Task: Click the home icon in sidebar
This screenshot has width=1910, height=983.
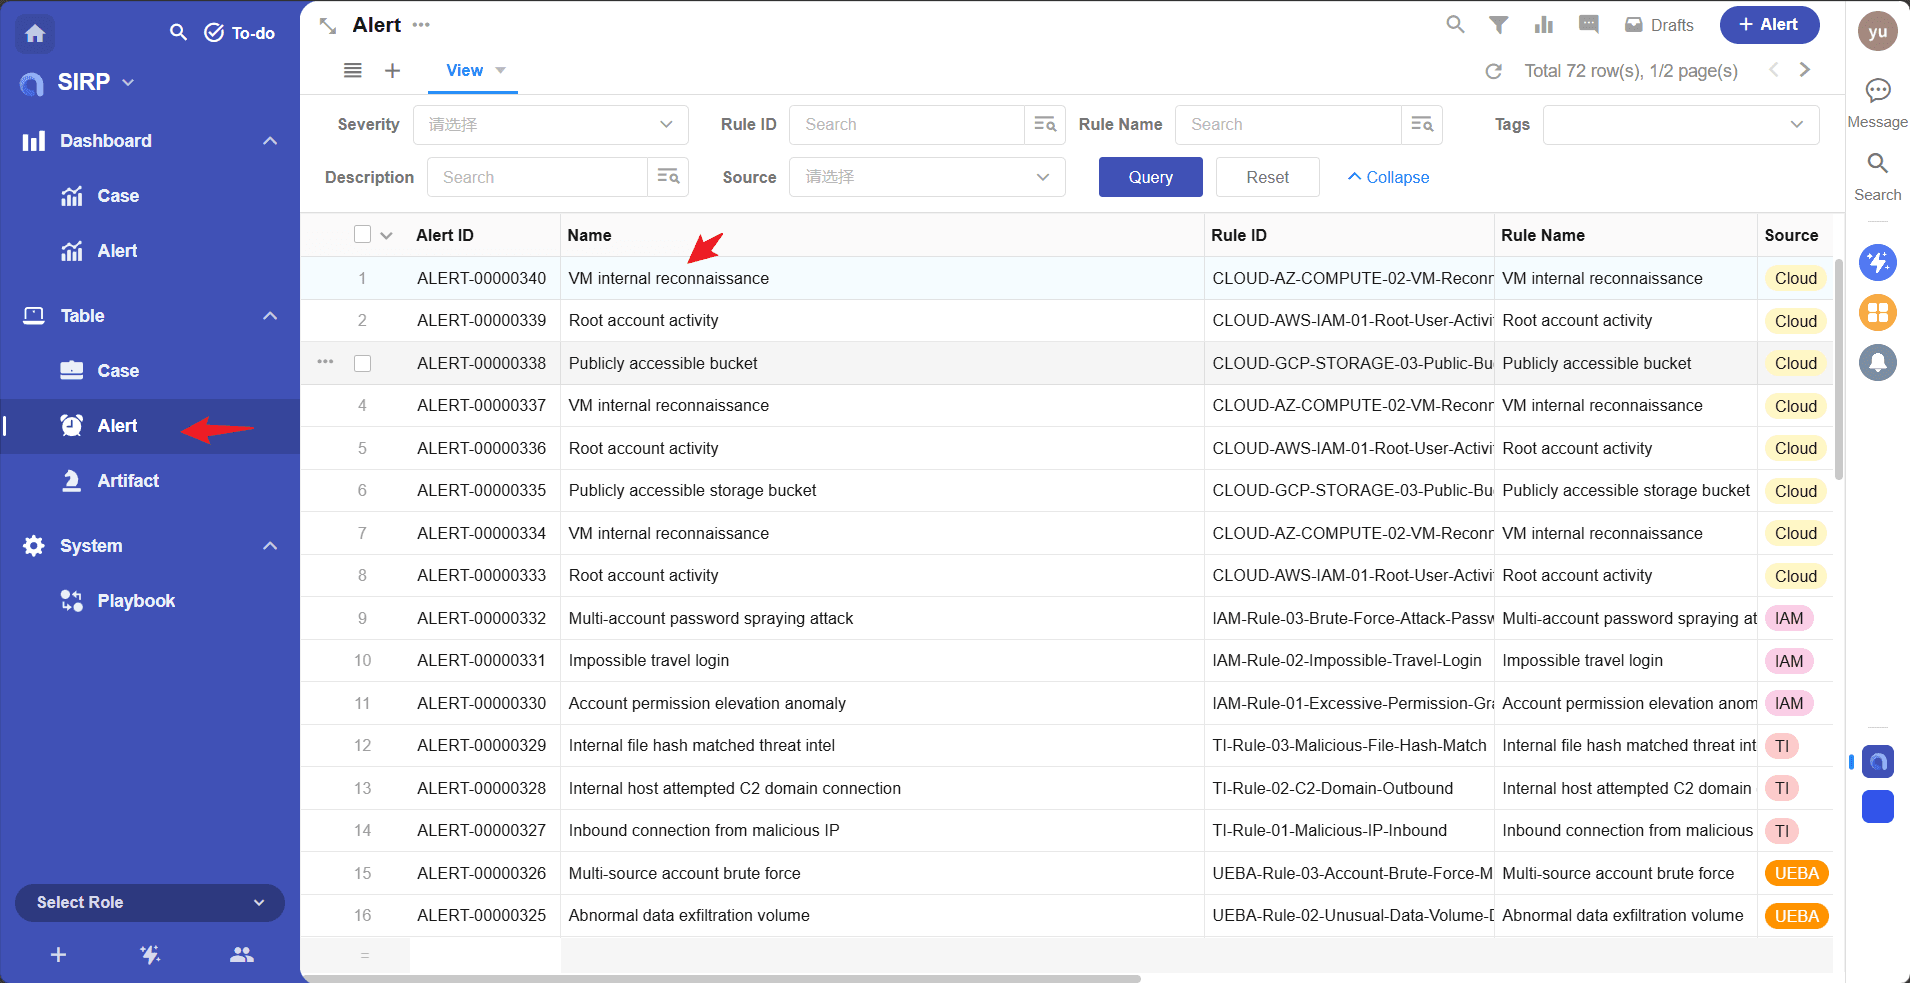Action: 35,34
